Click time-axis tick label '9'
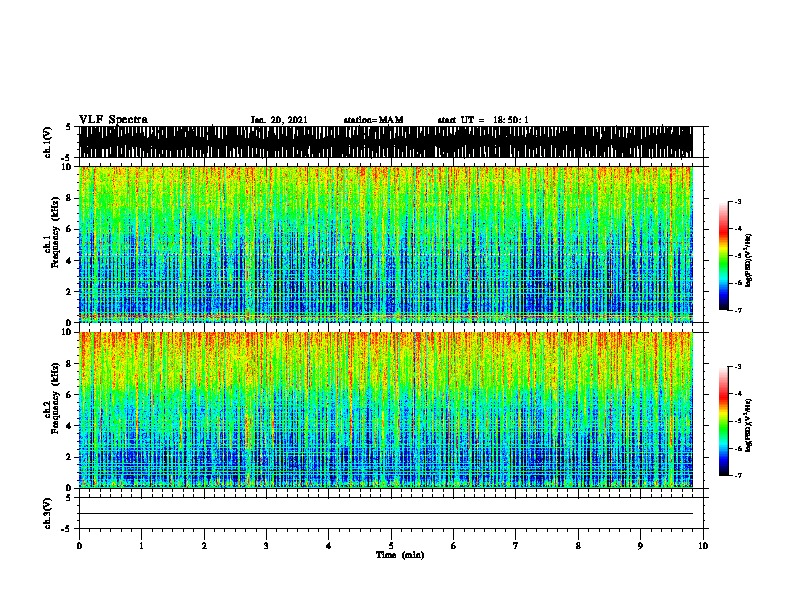792x612 pixels. (640, 546)
